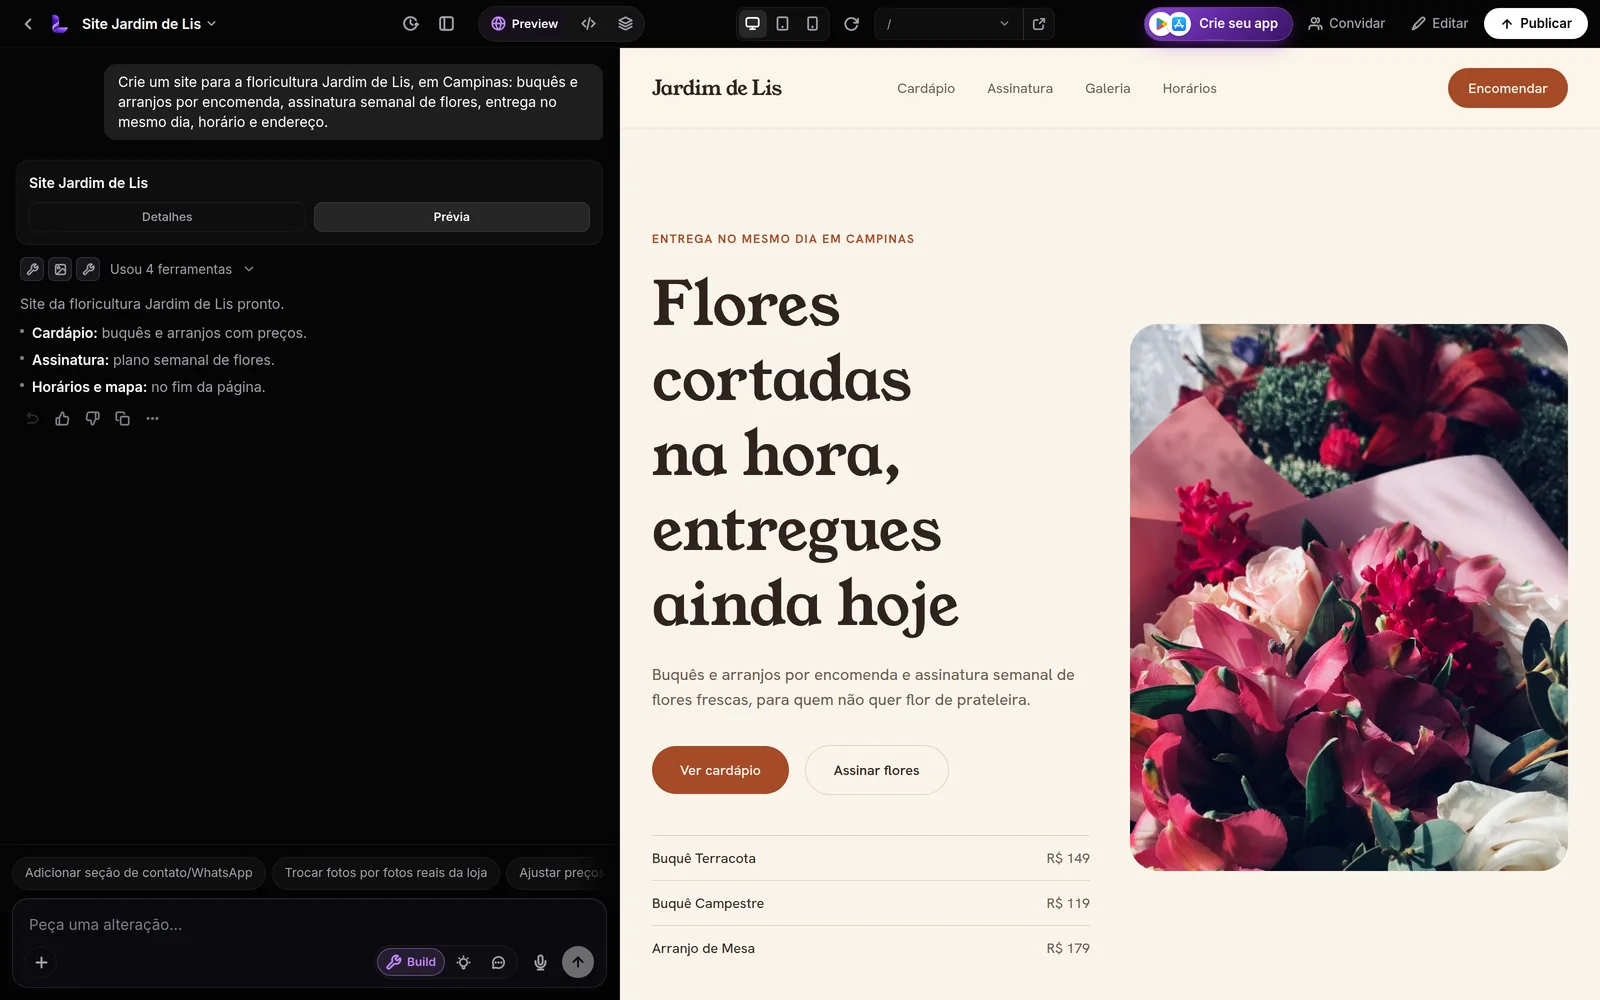Click the lightbulb ideas icon
Screen dimensions: 1600x1000
pyautogui.click(x=463, y=962)
